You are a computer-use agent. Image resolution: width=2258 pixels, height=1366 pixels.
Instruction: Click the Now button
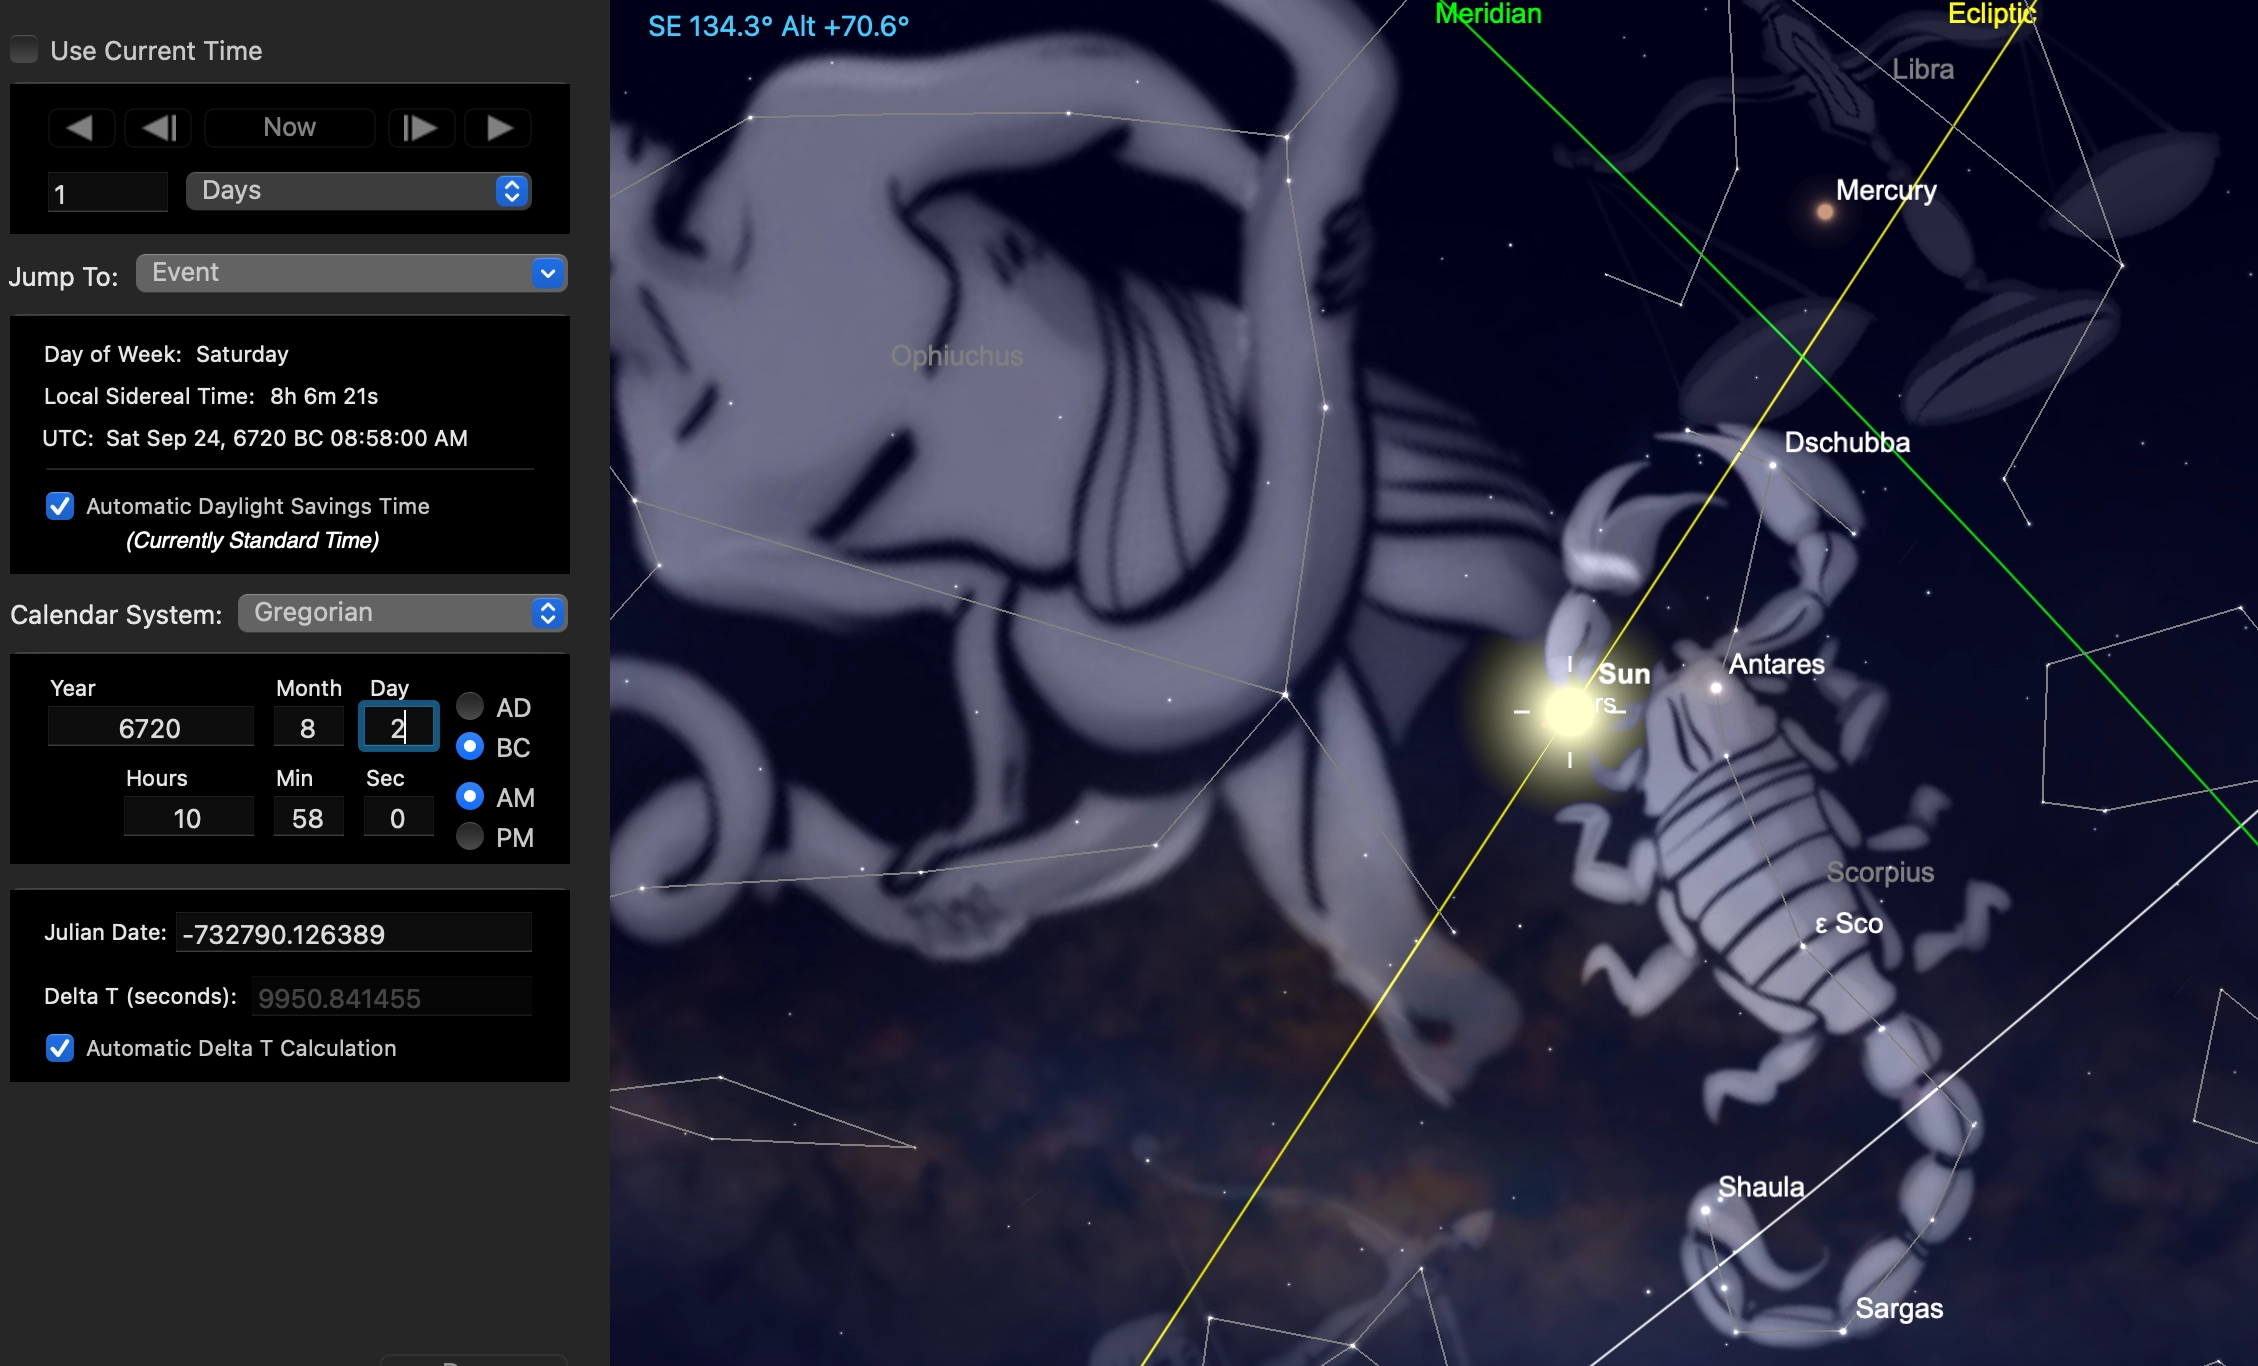(290, 128)
